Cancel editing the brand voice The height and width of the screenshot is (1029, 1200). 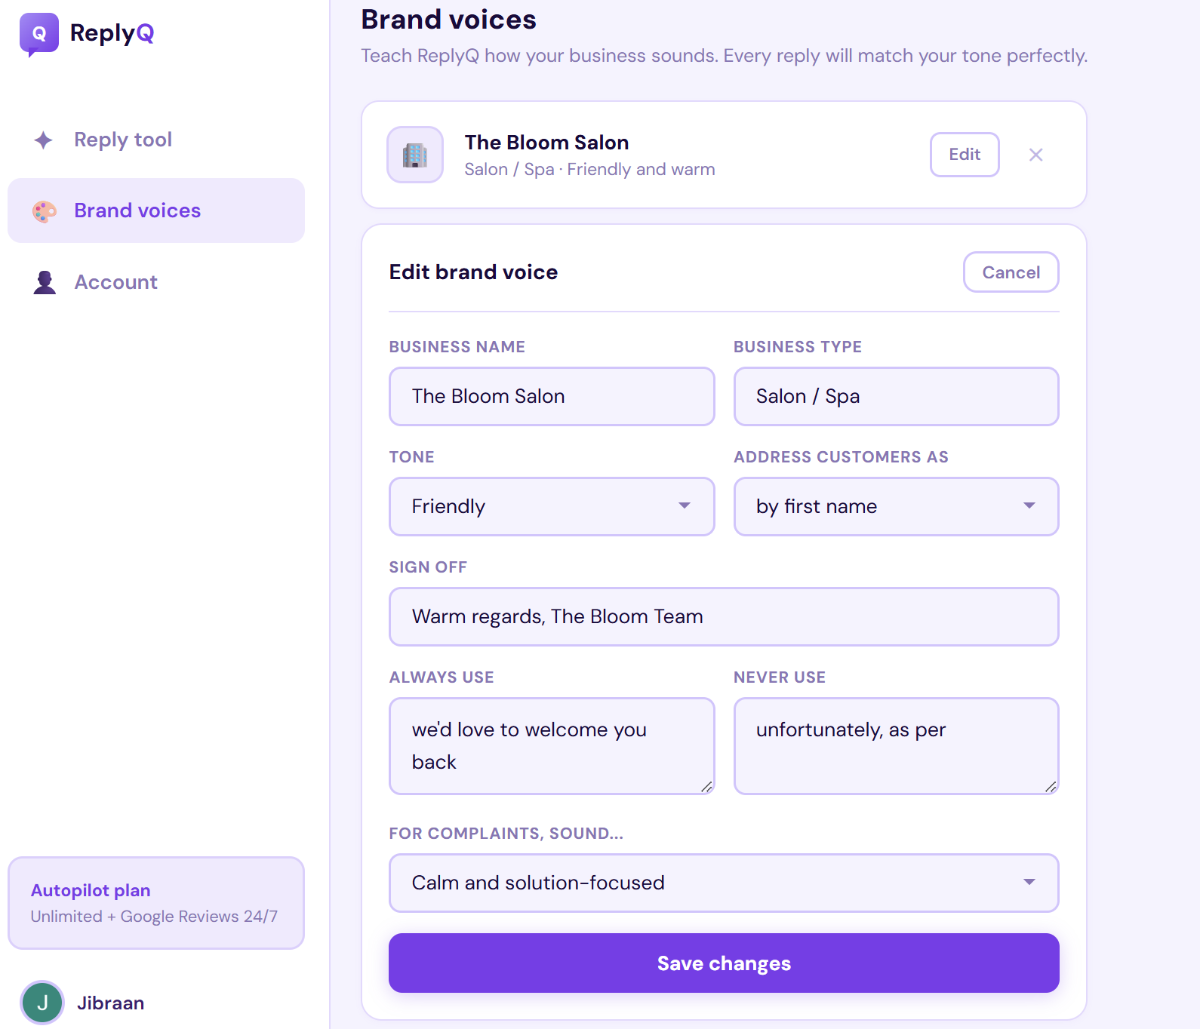tap(1010, 272)
